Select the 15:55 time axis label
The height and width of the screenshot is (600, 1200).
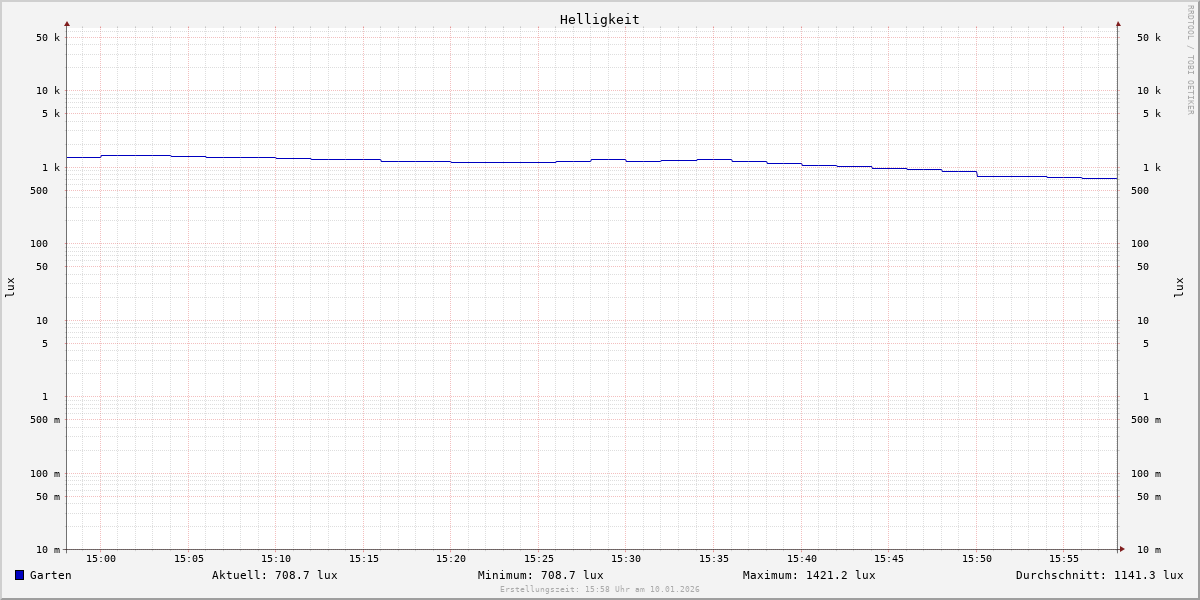click(x=1064, y=559)
